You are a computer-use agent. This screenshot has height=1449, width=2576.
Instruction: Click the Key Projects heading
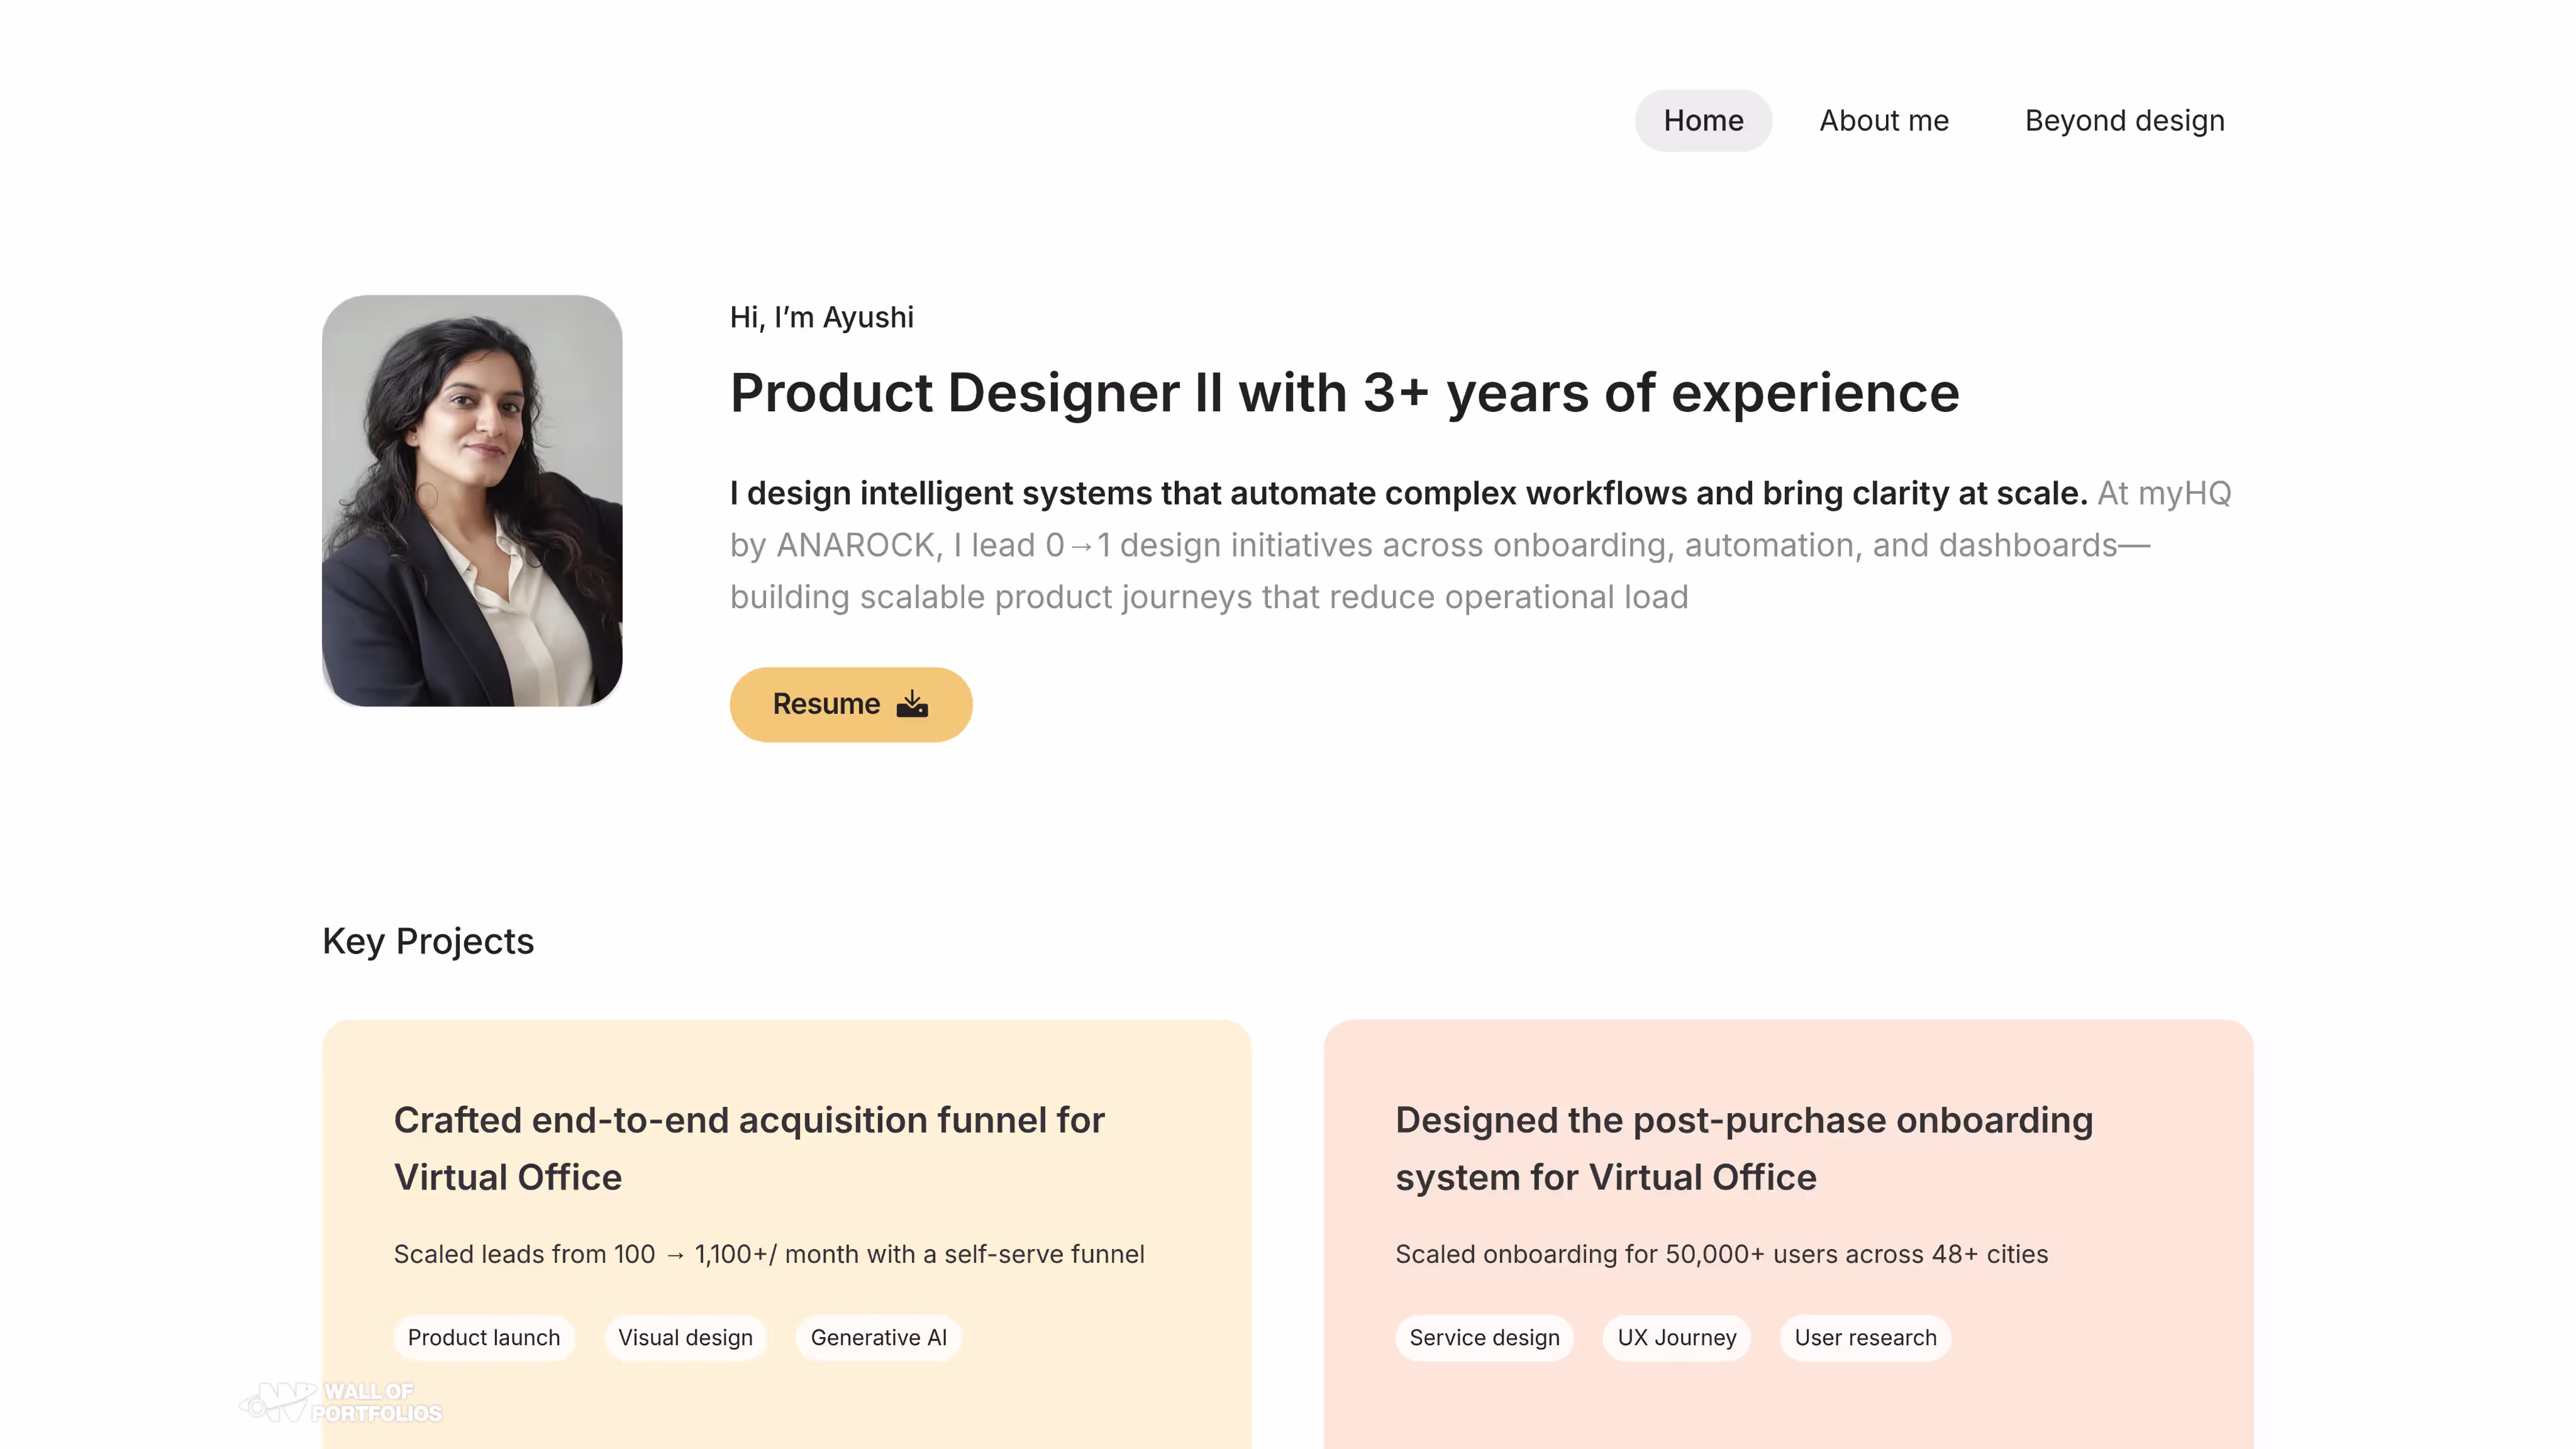tap(428, 941)
